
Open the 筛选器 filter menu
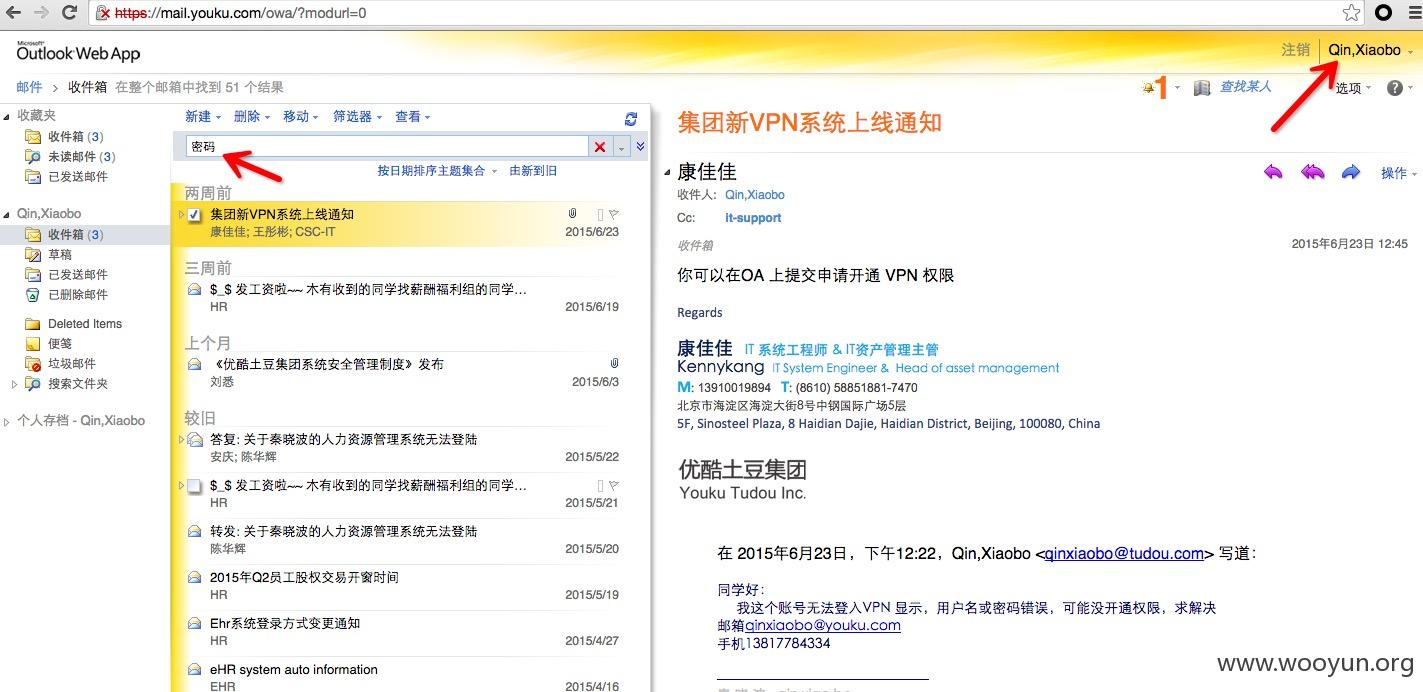point(357,117)
